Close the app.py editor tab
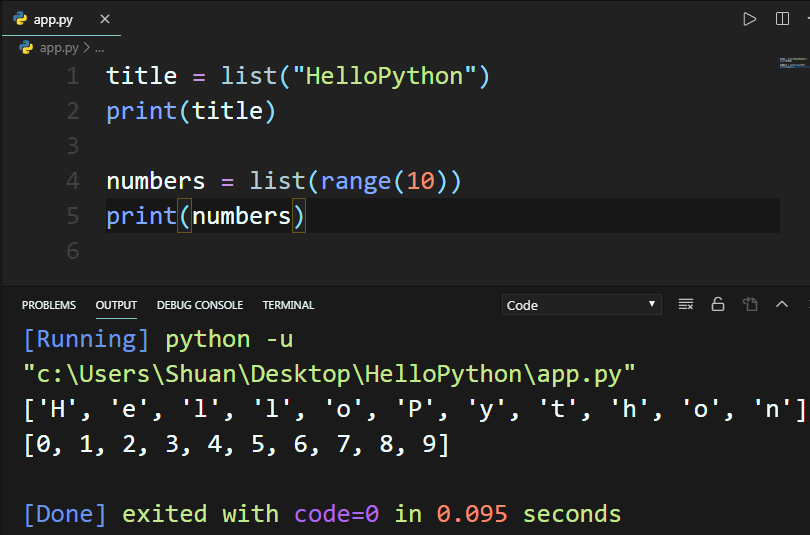 point(105,19)
